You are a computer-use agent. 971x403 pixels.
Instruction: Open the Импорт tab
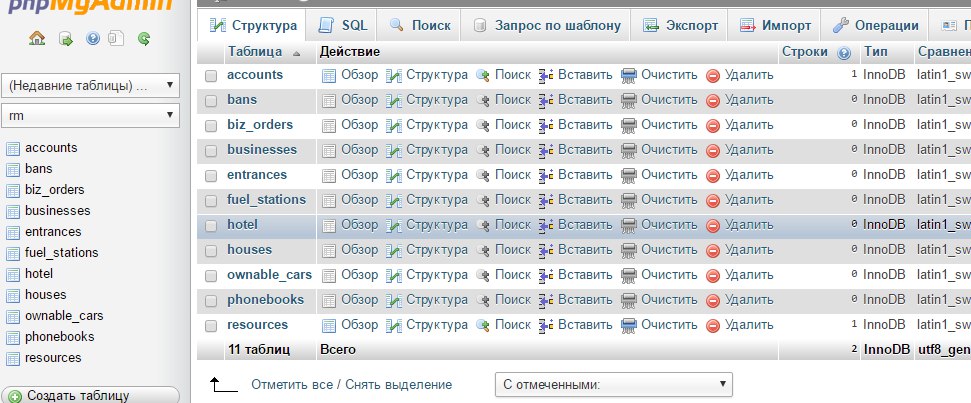point(775,25)
